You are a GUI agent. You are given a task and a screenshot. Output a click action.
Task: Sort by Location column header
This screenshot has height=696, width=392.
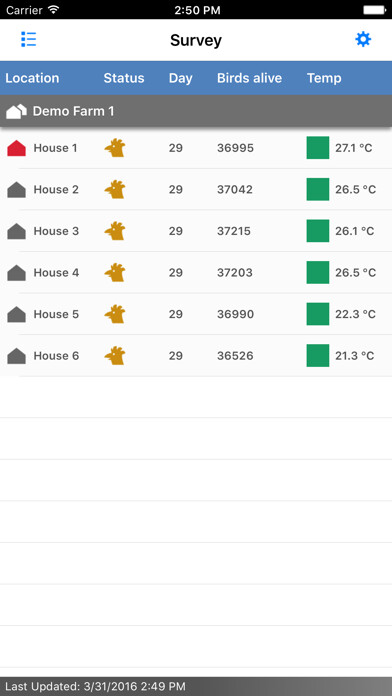click(x=32, y=78)
